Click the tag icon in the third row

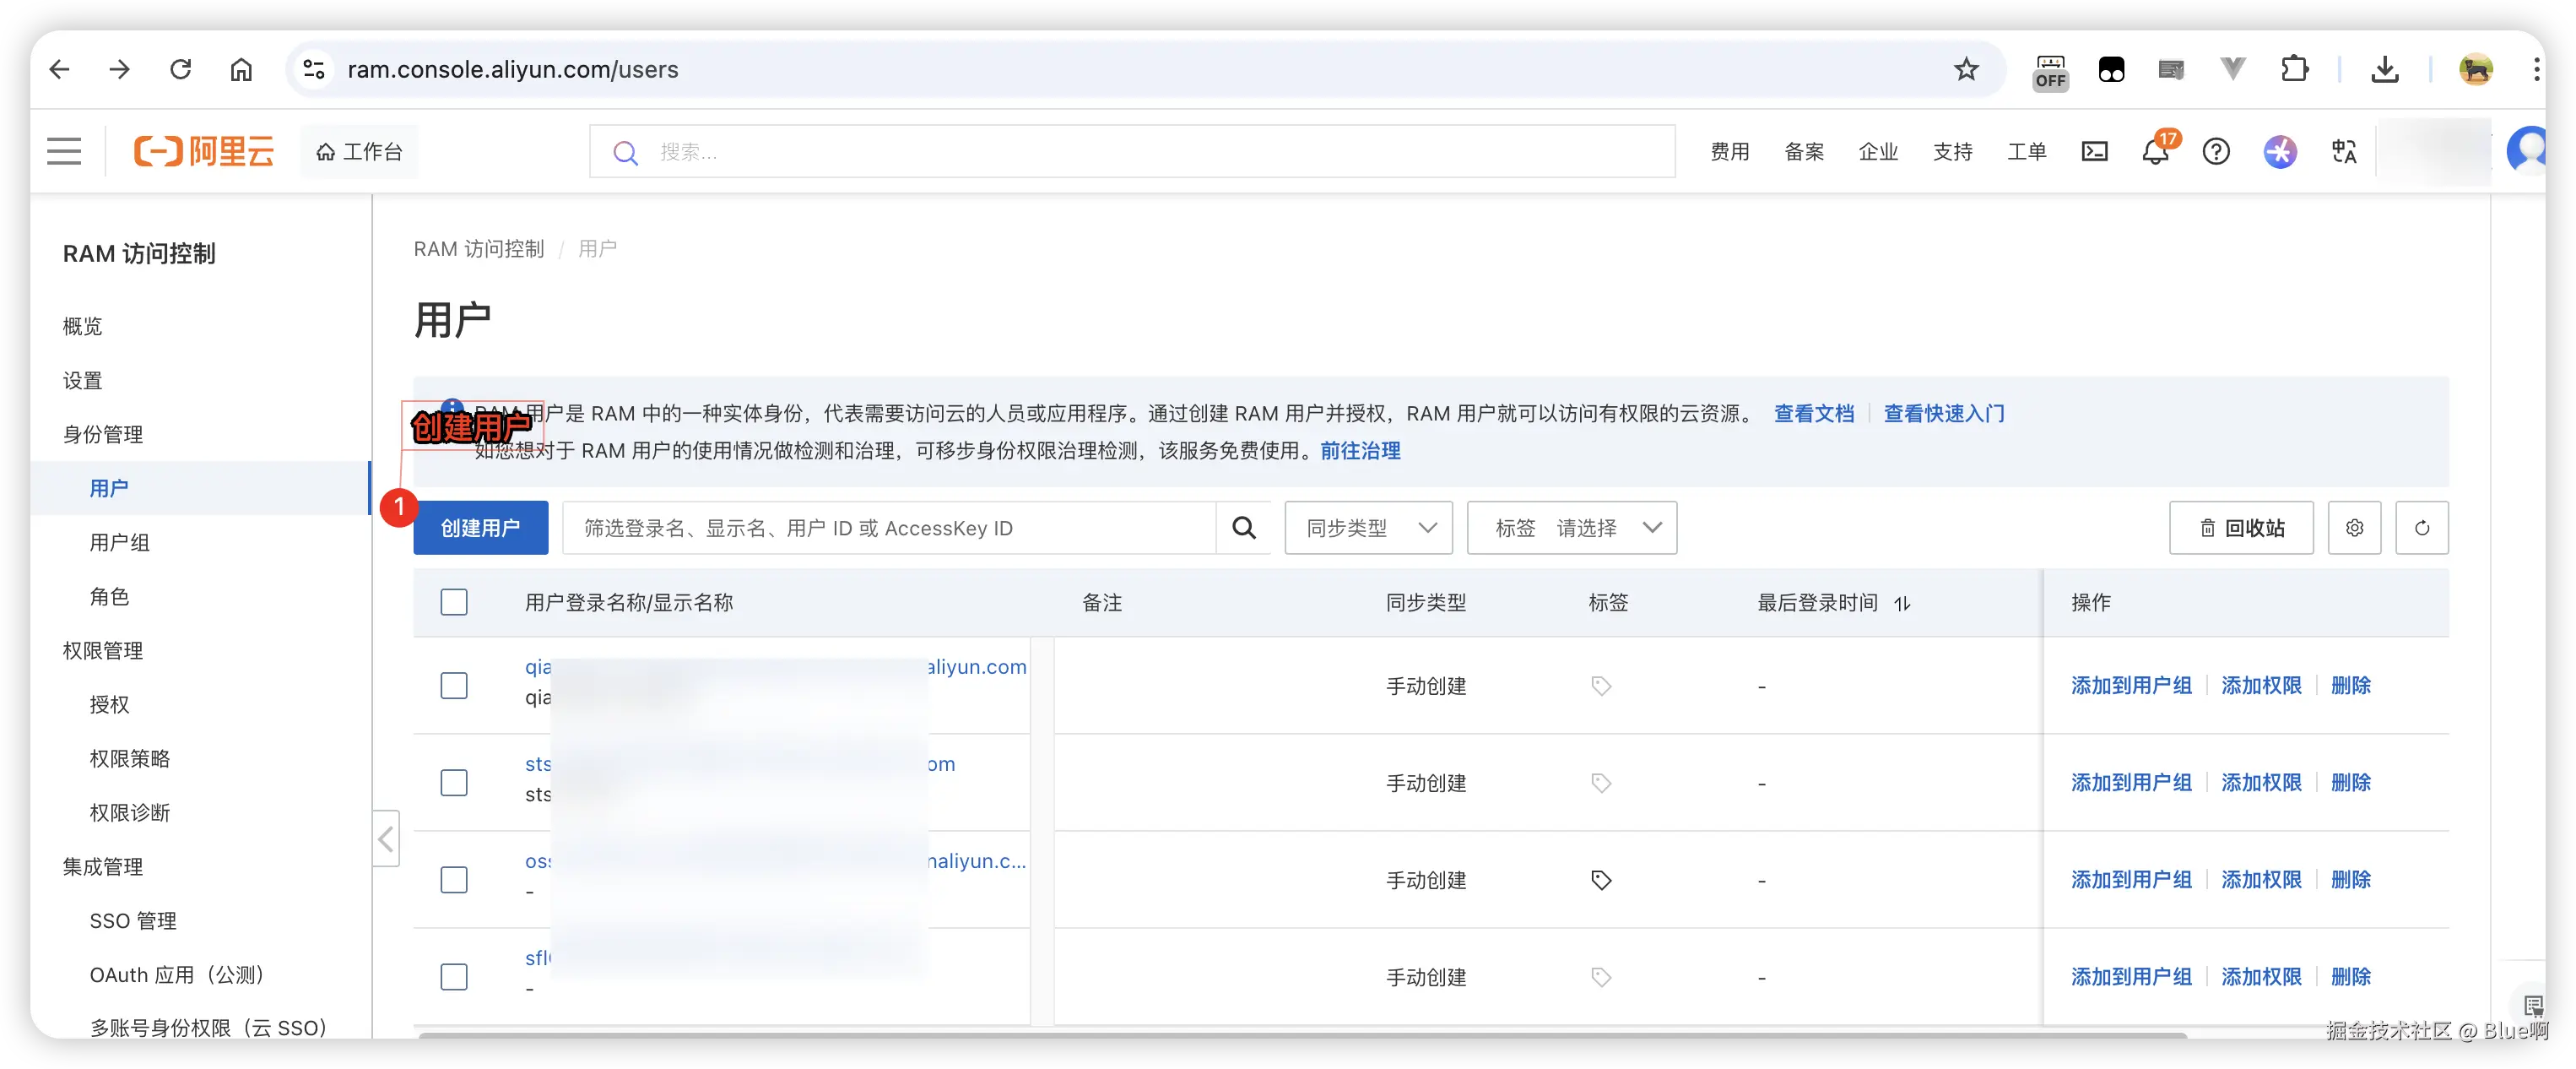(x=1601, y=880)
